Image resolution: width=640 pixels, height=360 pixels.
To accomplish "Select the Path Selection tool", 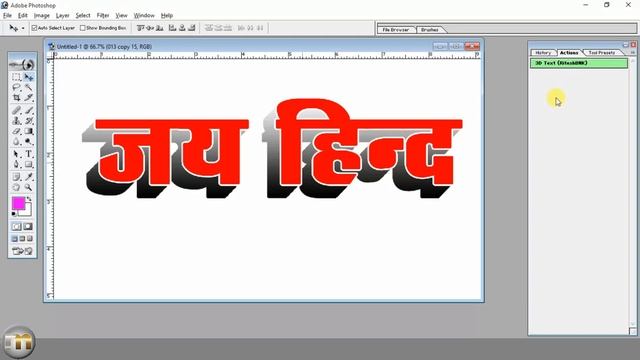I will point(16,154).
